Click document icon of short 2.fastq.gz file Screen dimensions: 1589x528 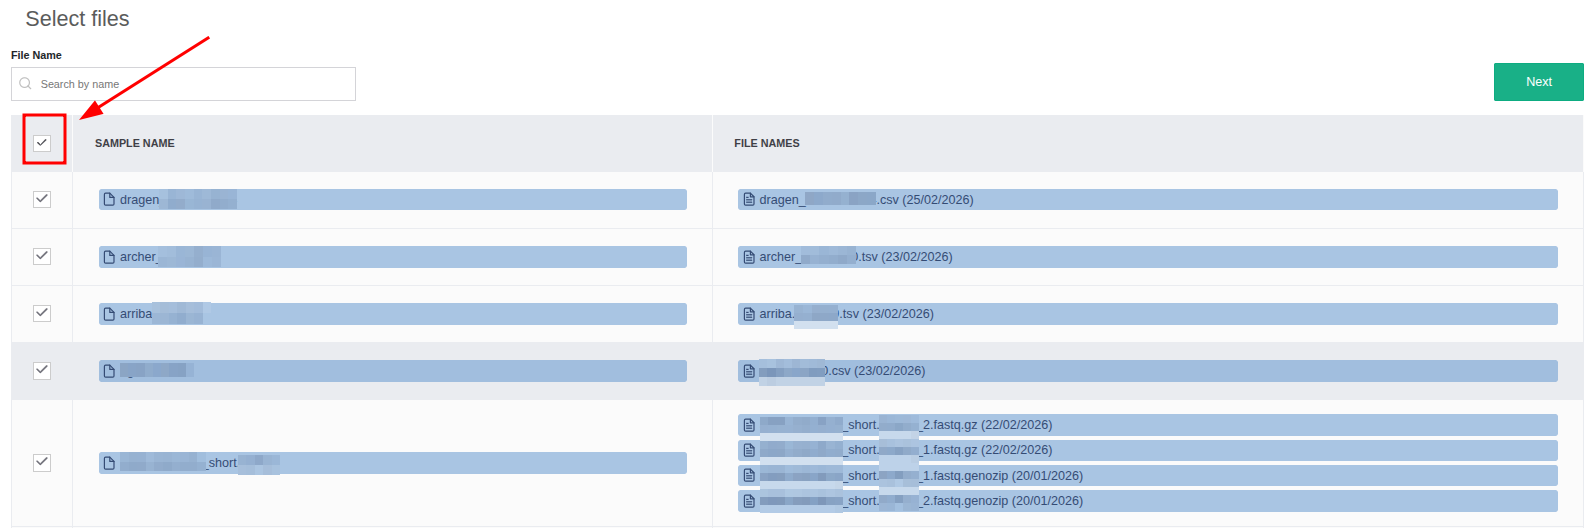click(x=749, y=425)
